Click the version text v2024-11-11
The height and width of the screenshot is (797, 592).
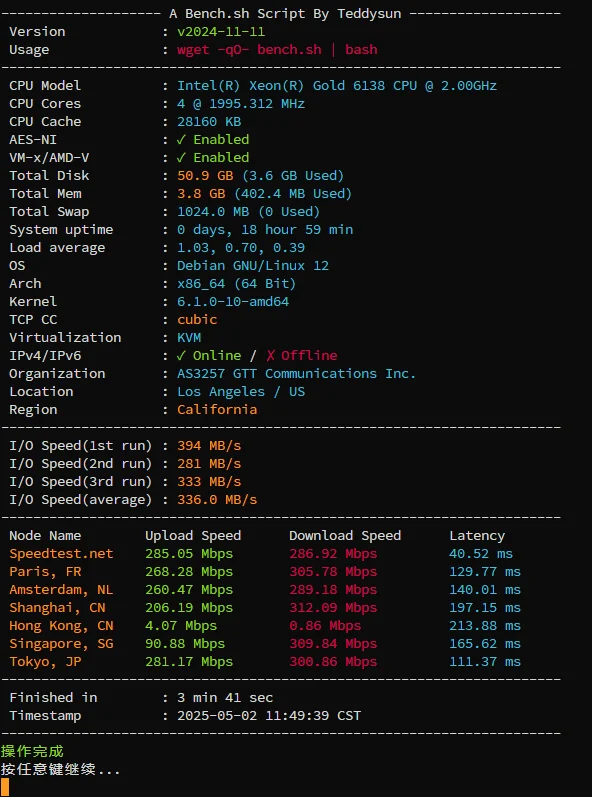pos(221,32)
